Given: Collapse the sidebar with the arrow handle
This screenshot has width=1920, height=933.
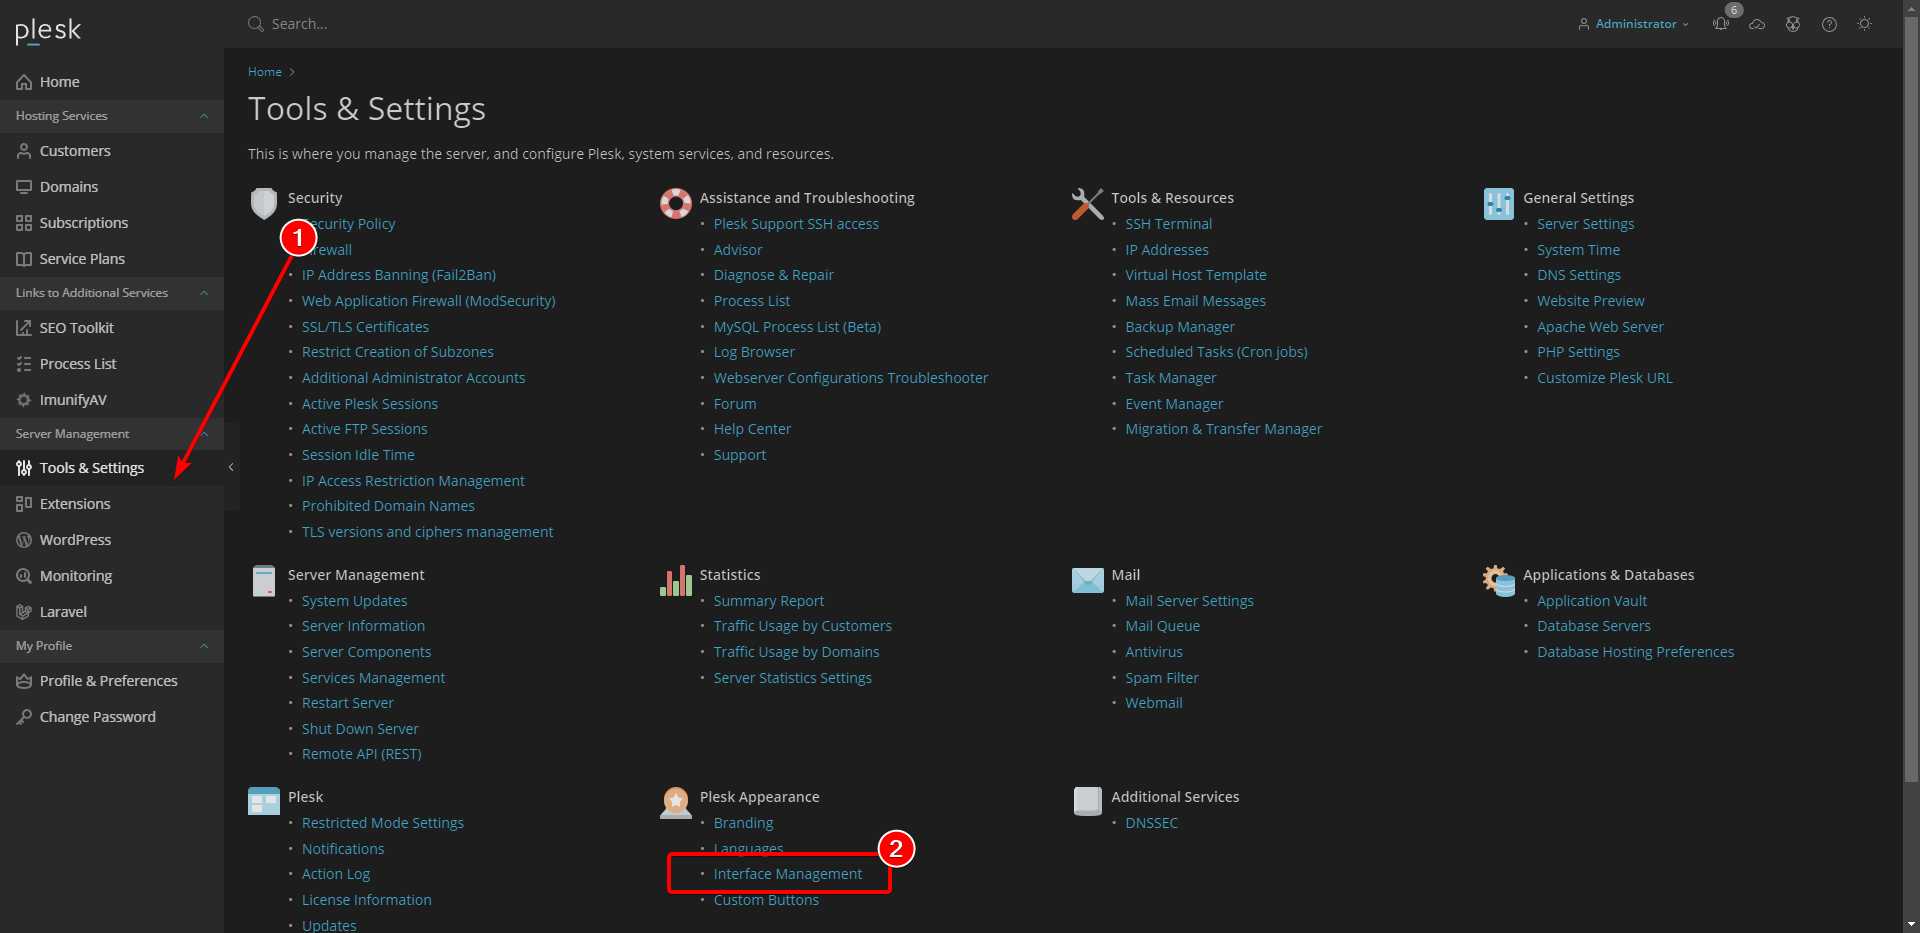Looking at the screenshot, I should 231,467.
